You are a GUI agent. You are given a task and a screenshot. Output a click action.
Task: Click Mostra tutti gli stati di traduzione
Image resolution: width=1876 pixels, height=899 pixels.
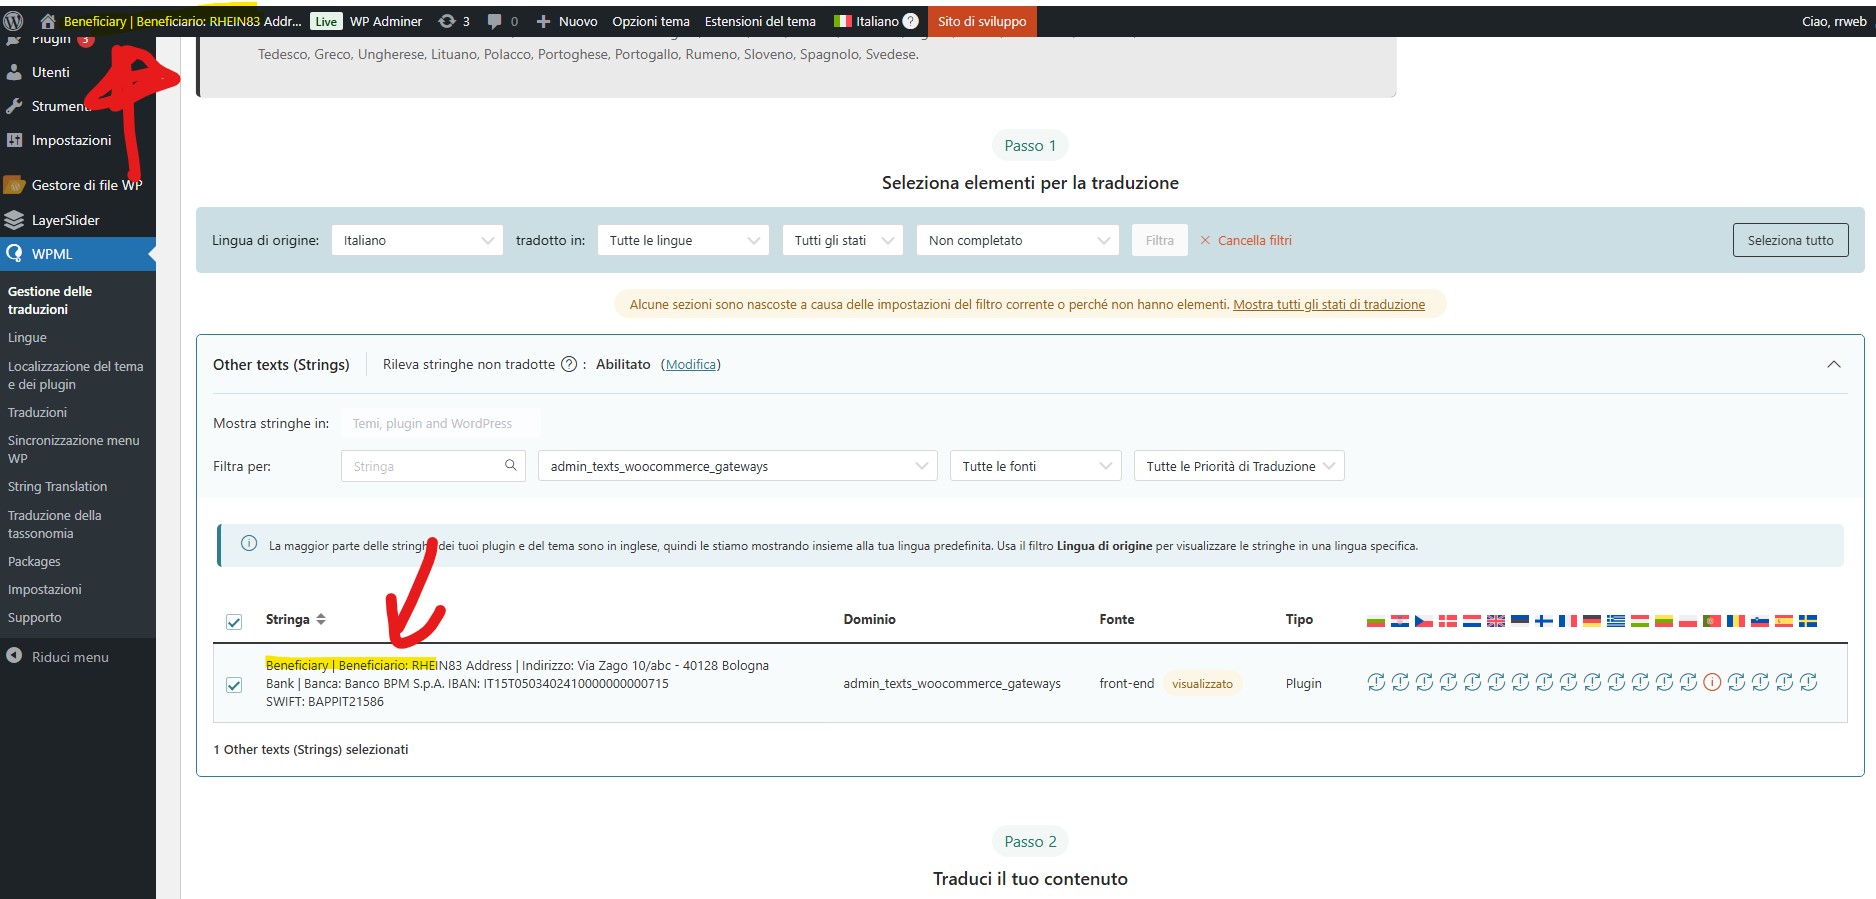pyautogui.click(x=1329, y=304)
